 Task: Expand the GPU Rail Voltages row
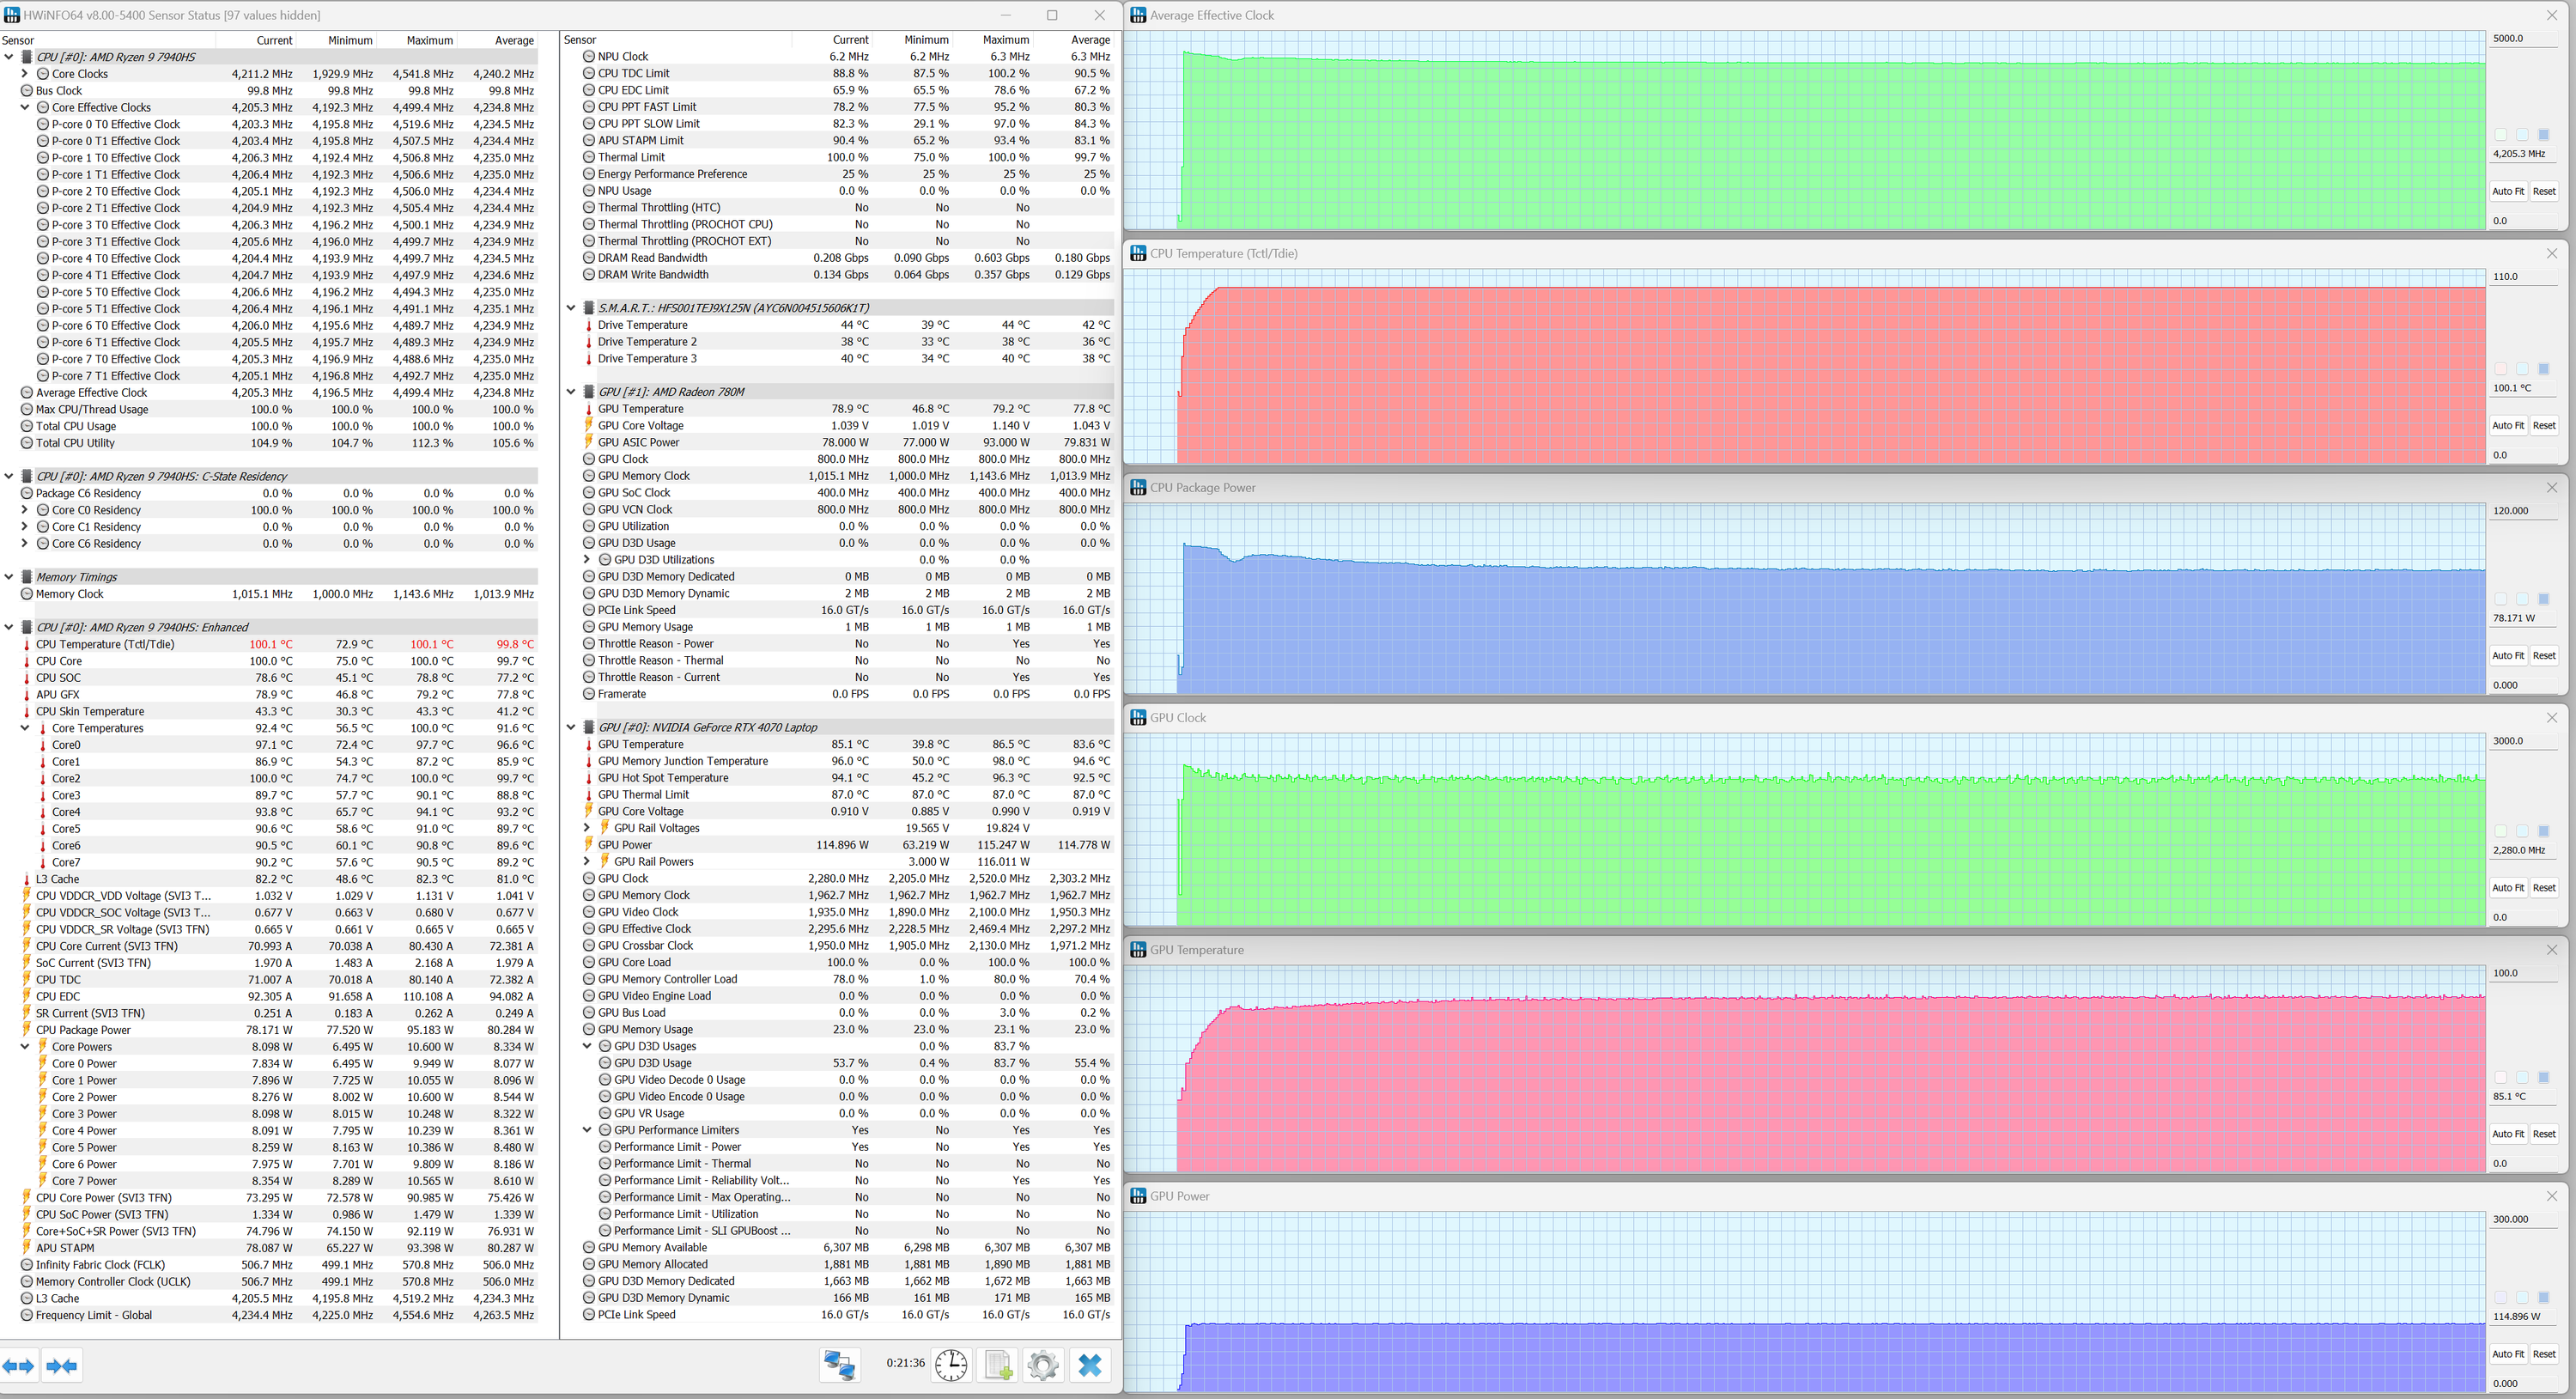pos(587,828)
